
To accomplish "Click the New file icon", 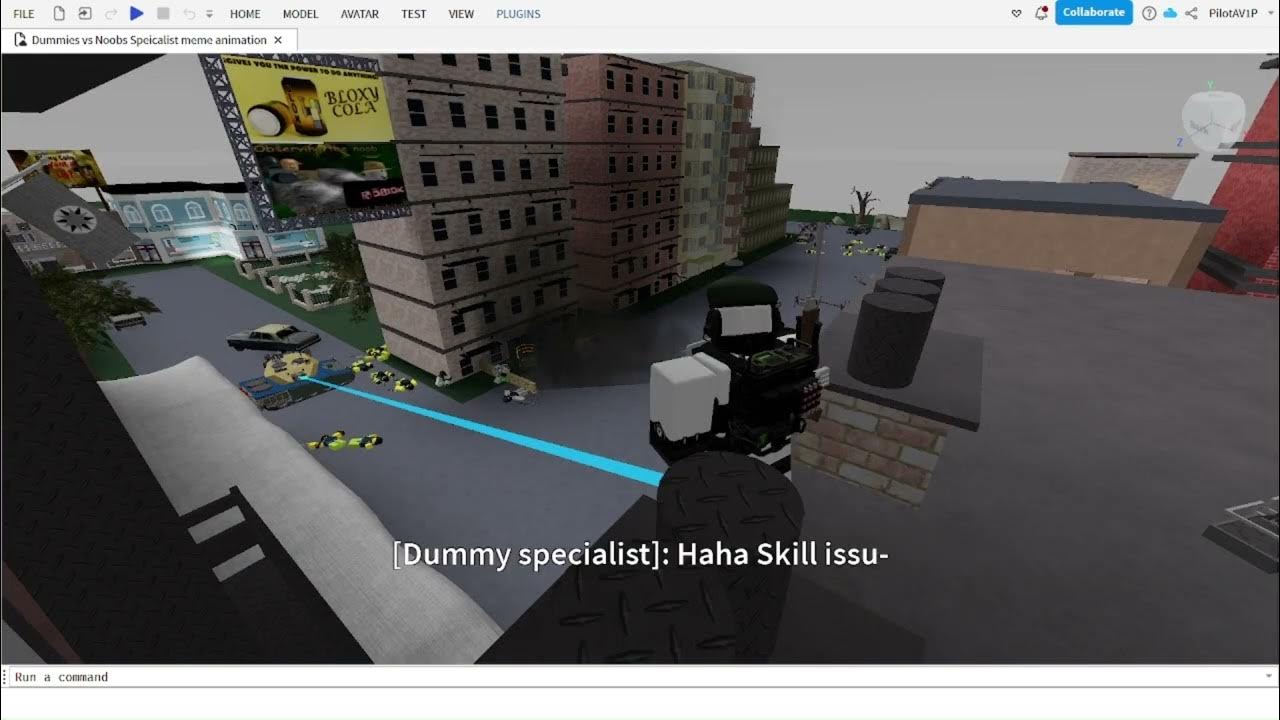I will (59, 14).
